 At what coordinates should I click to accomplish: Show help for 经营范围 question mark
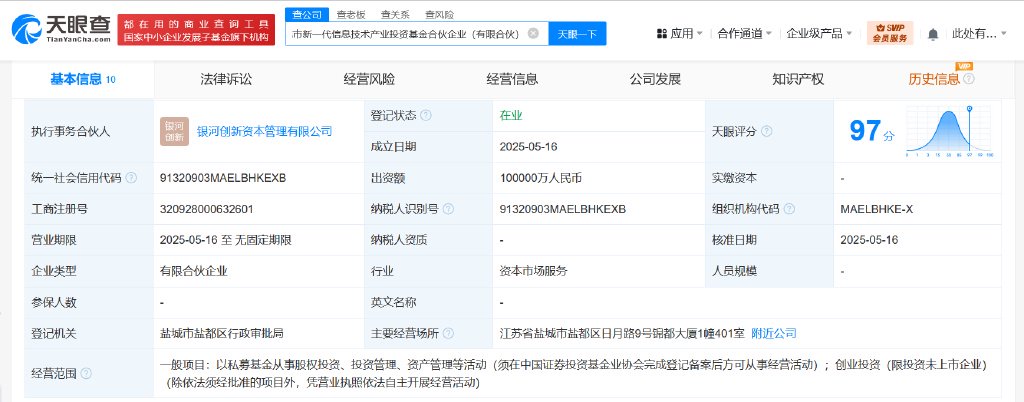tap(86, 373)
